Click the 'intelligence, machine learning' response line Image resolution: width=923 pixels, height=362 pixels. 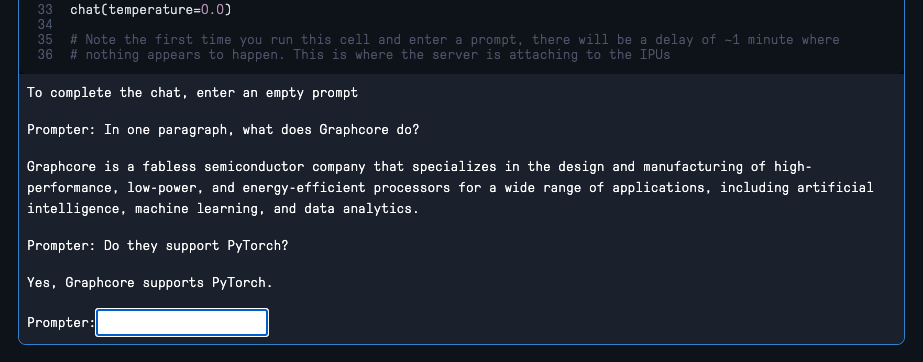223,208
